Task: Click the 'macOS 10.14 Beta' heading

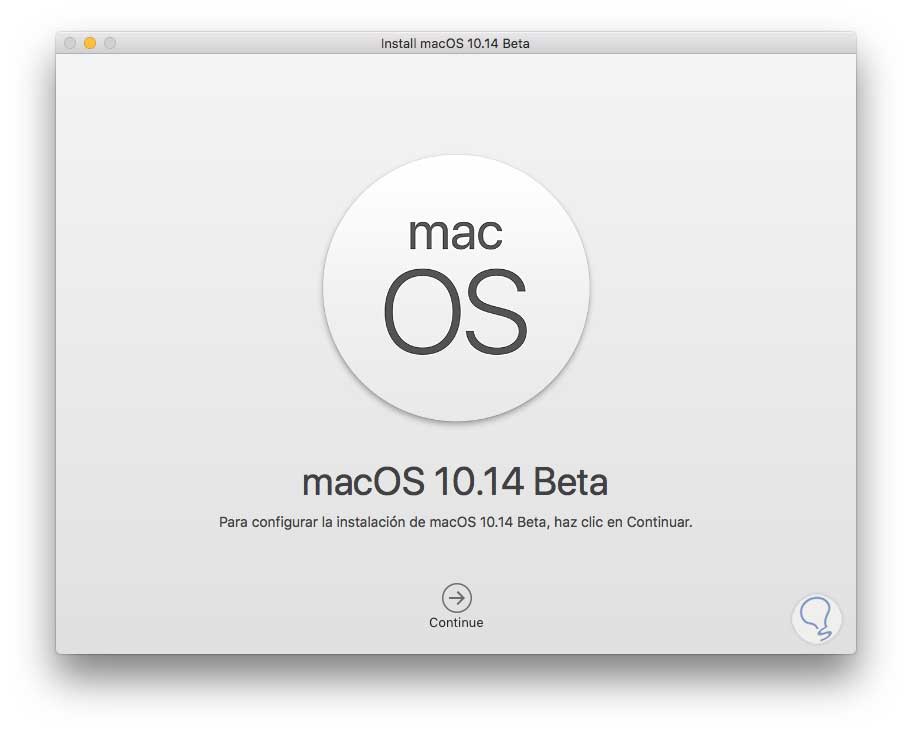Action: tap(455, 482)
